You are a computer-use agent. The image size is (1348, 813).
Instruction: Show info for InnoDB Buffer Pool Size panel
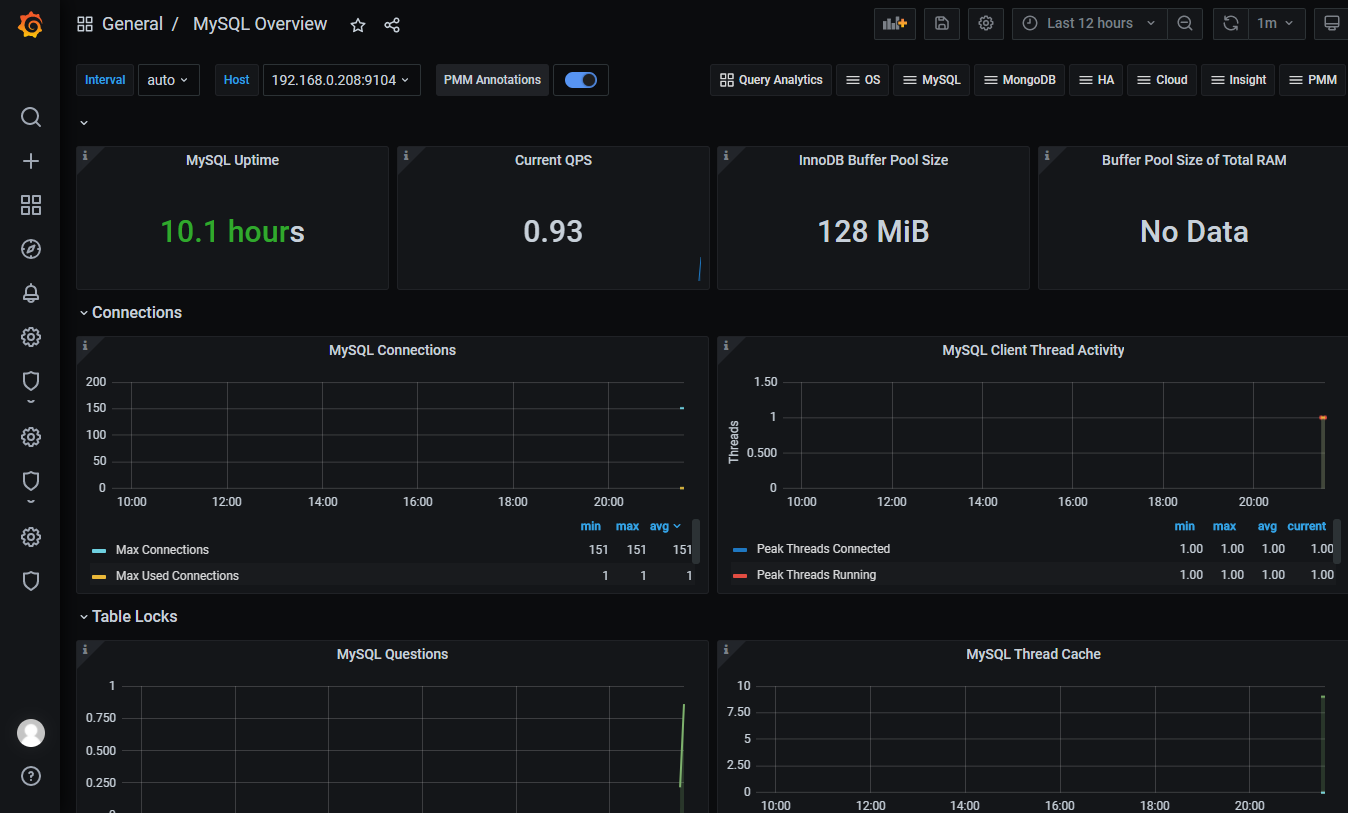click(x=725, y=155)
